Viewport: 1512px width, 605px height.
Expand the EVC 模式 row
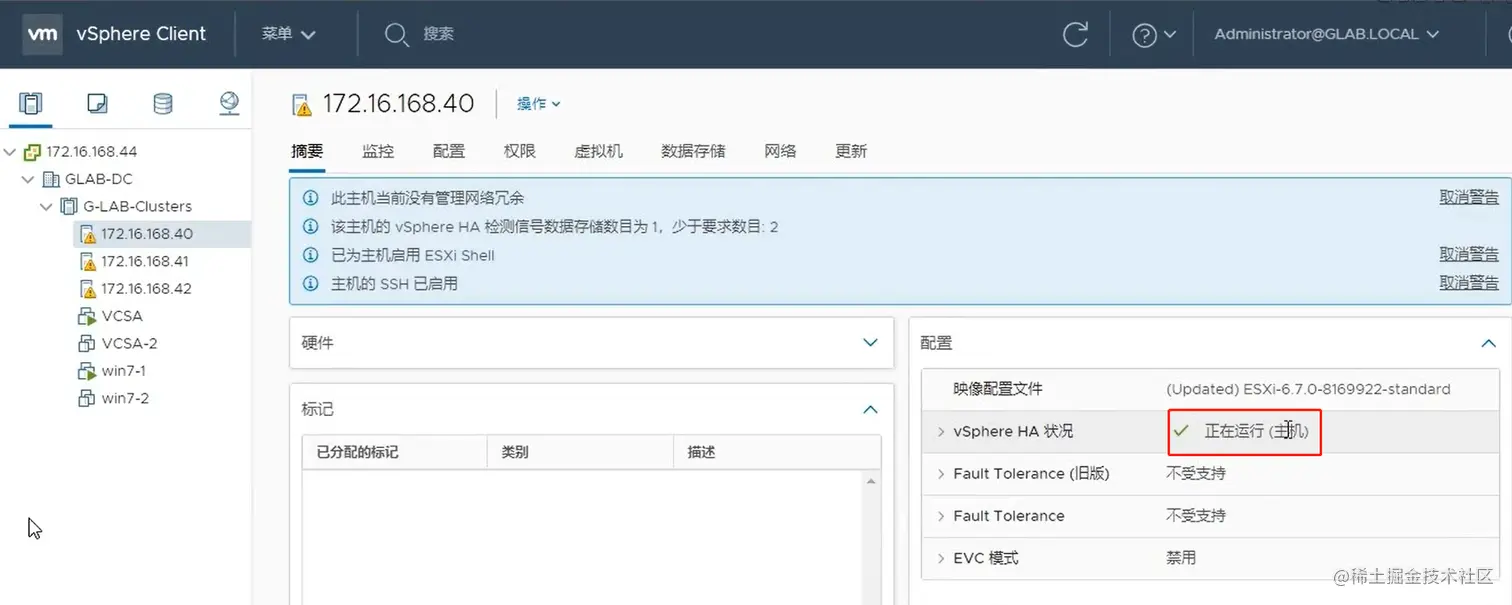pyautogui.click(x=941, y=558)
